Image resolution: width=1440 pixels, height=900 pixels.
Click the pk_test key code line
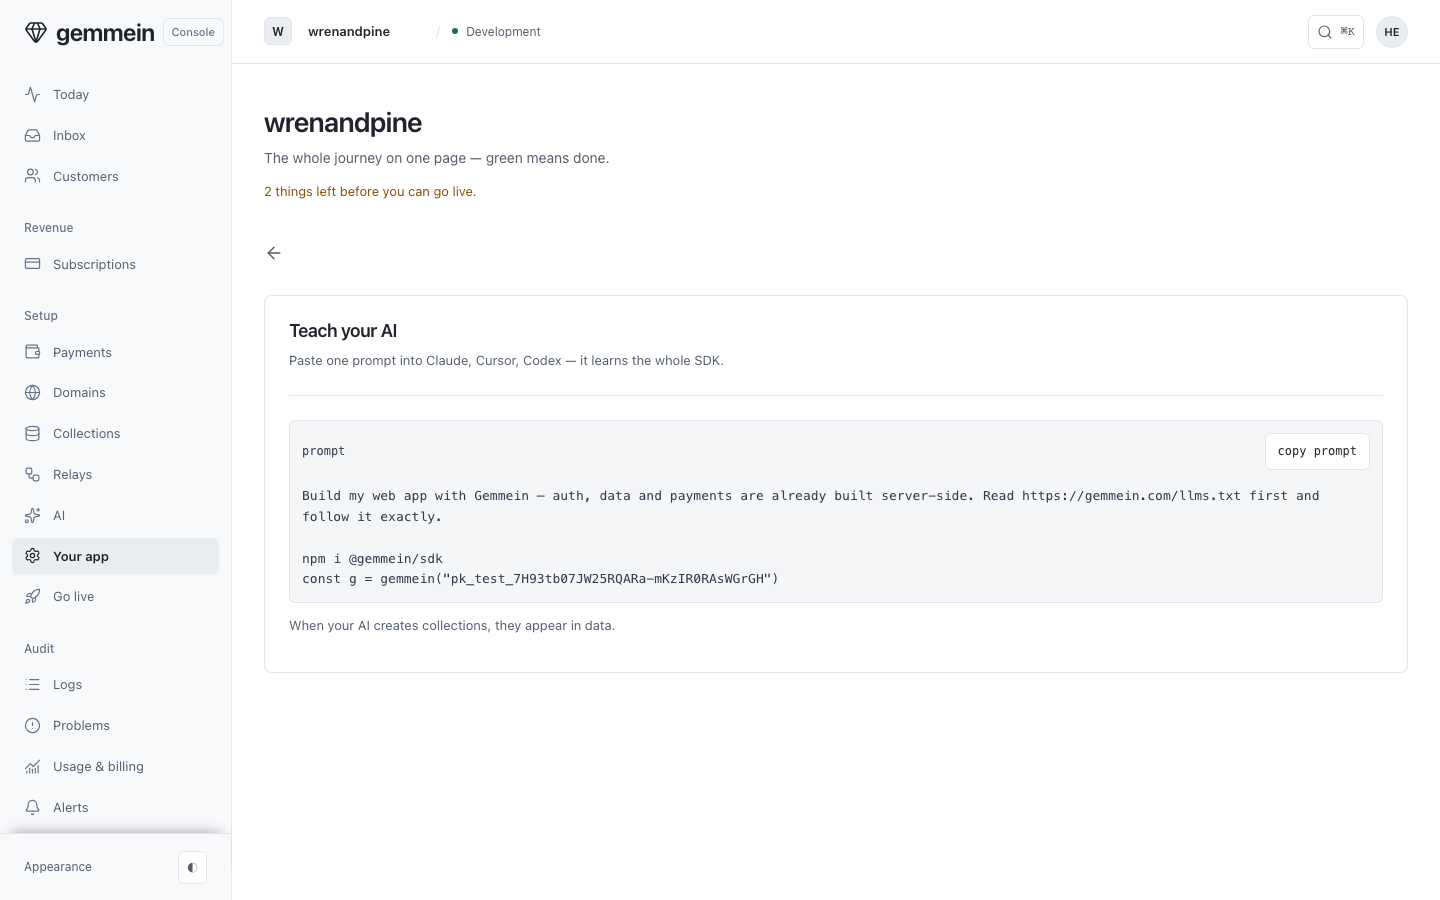point(540,578)
